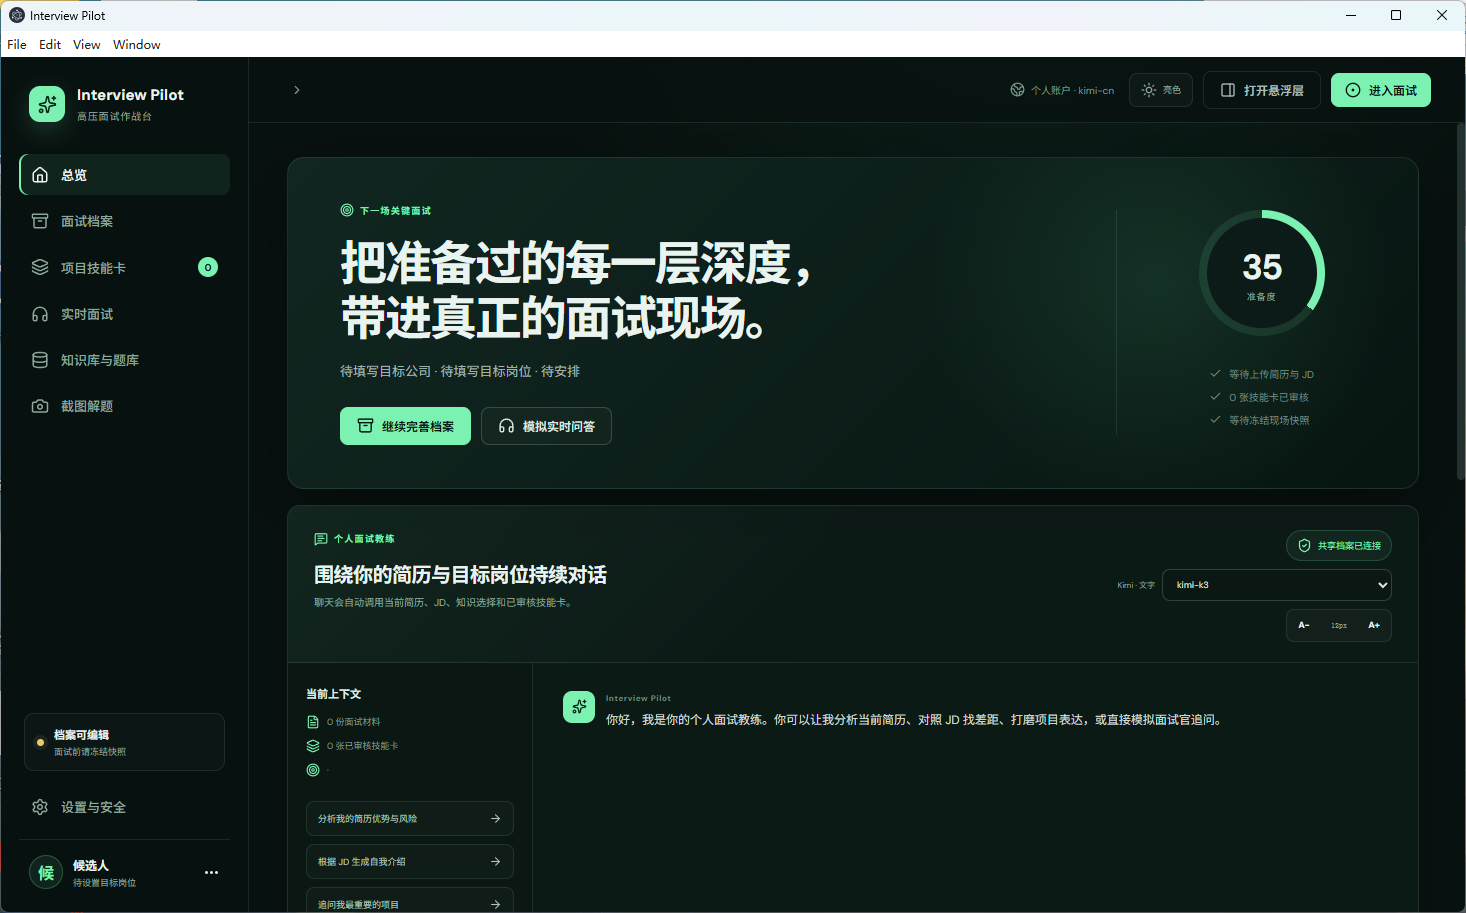This screenshot has width=1466, height=913.
Task: Click the camera icon beside 截图解题
Action: (40, 406)
